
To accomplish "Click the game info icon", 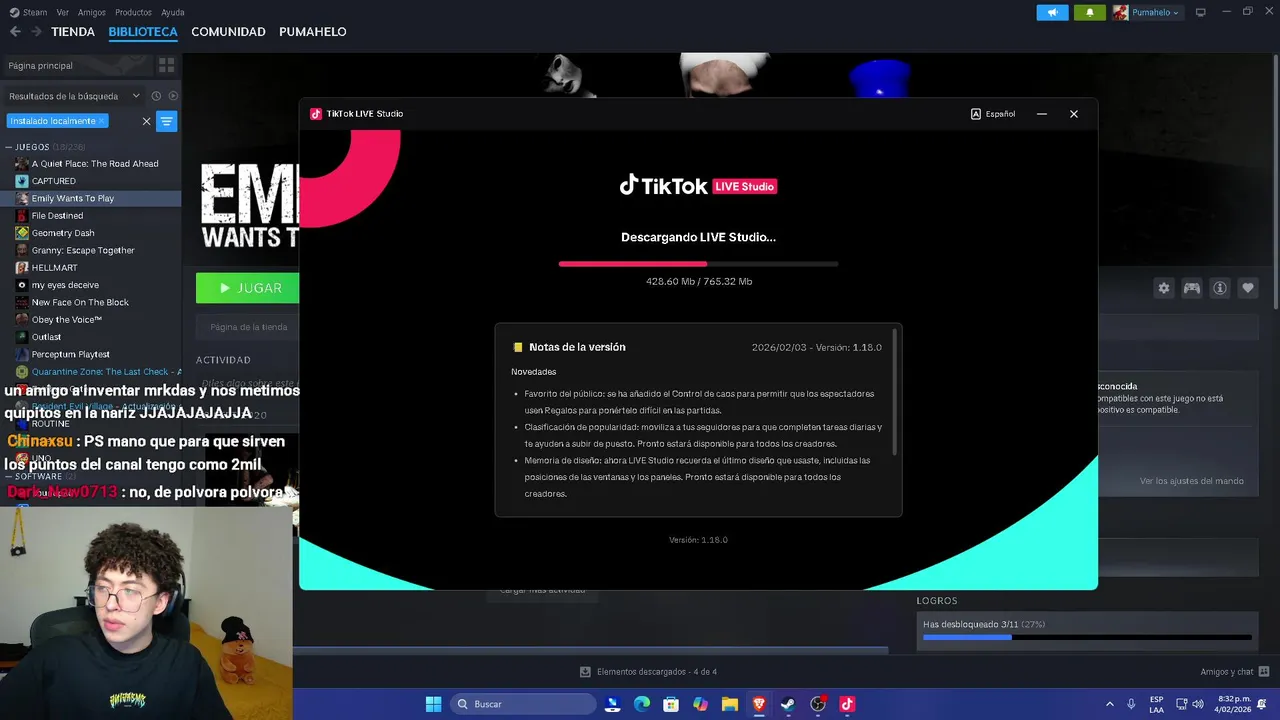I will point(1220,288).
